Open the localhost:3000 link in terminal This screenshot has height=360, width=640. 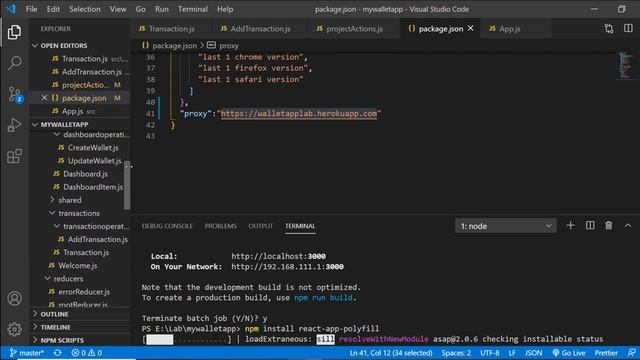[x=278, y=256]
